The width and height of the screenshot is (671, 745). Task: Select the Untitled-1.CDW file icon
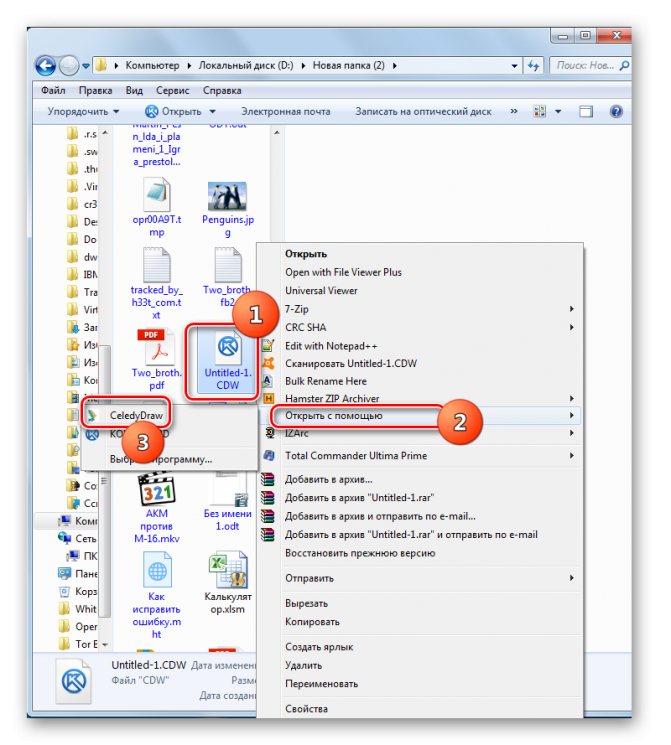click(x=228, y=347)
